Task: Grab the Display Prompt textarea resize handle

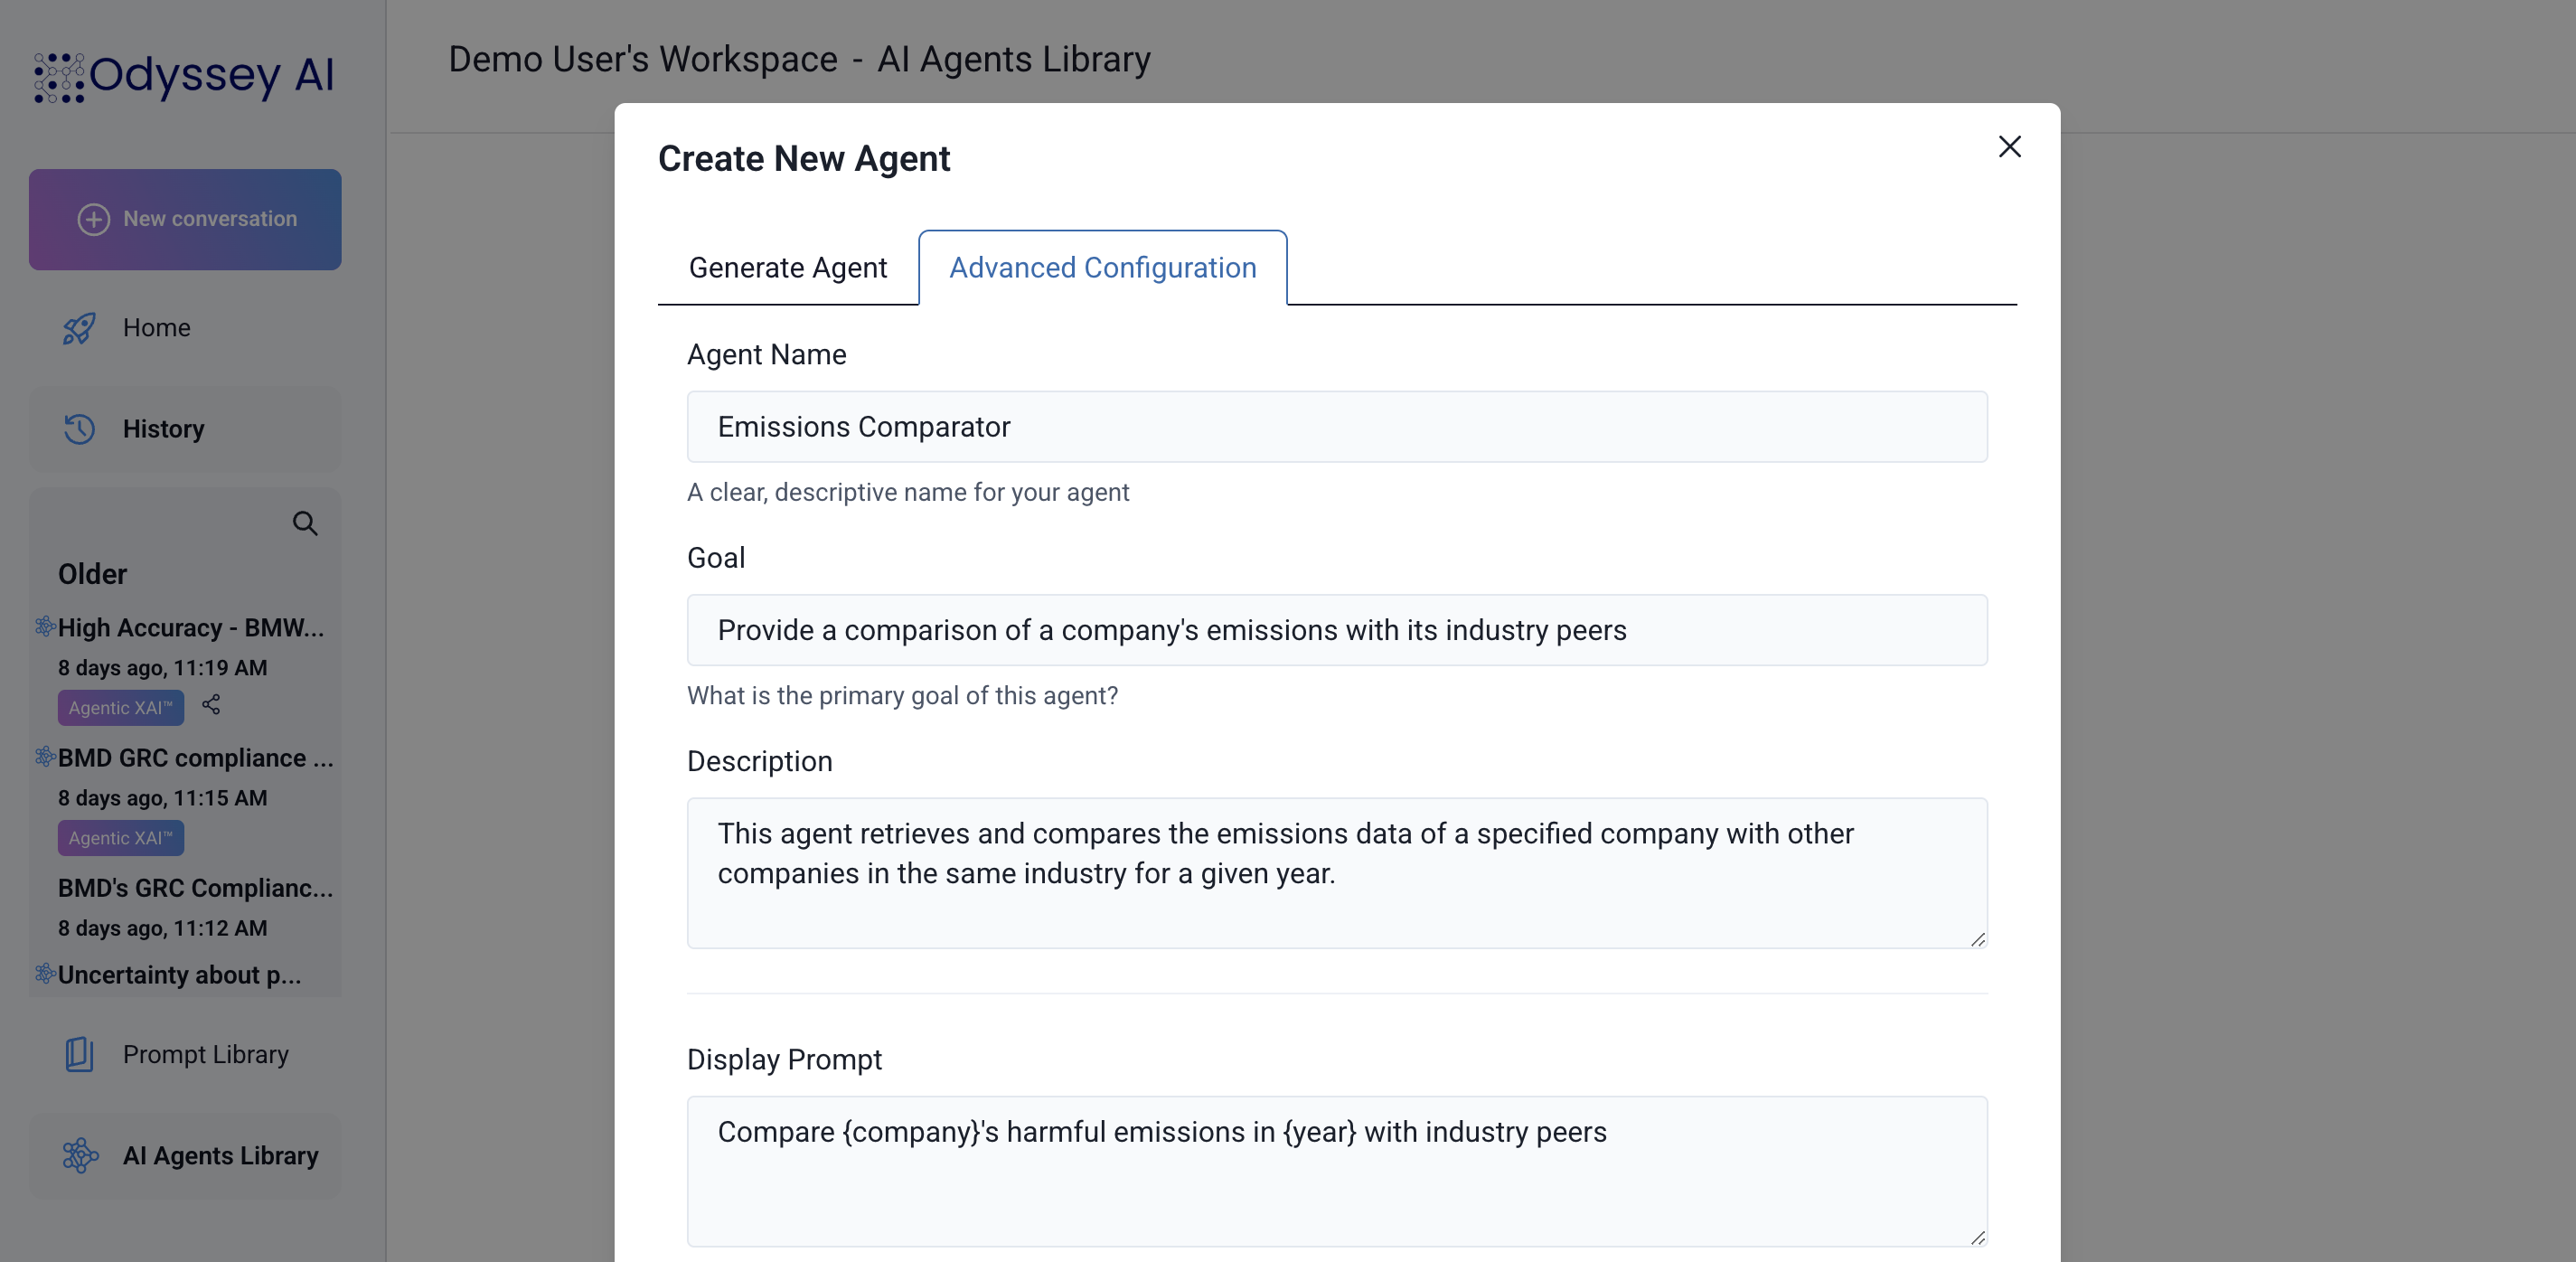Action: pos(1977,1237)
